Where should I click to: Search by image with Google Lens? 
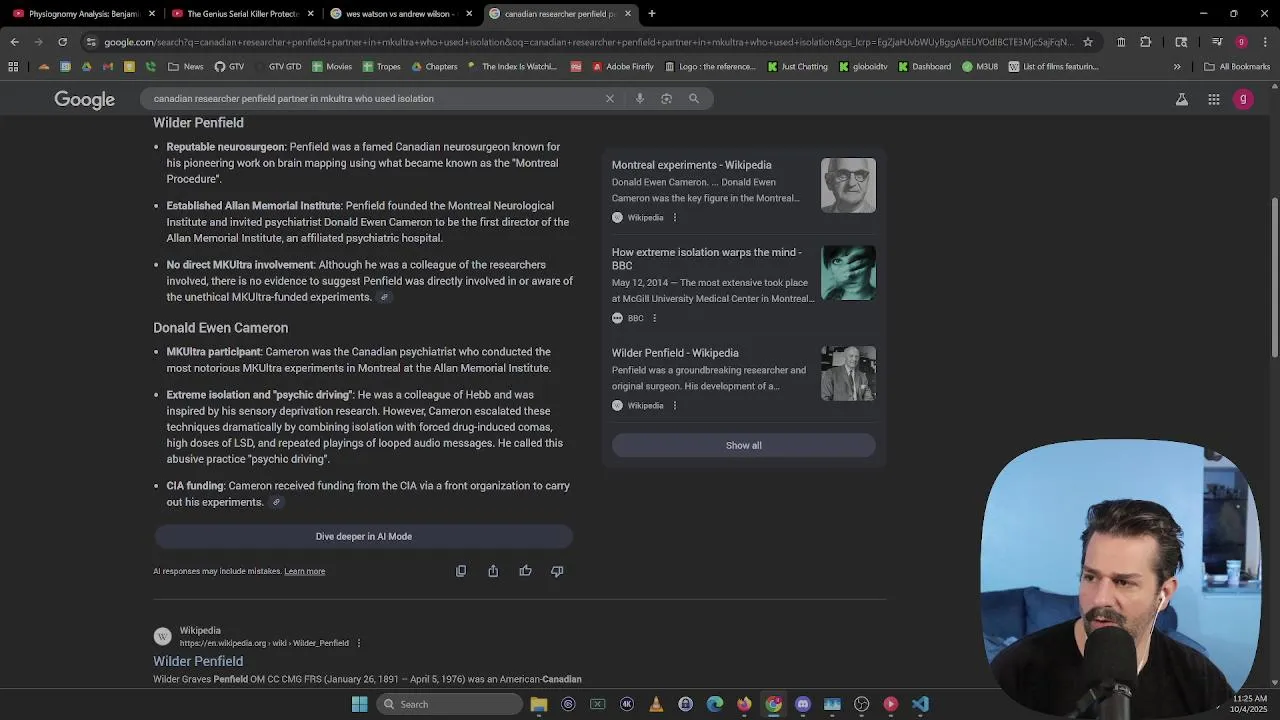[666, 98]
